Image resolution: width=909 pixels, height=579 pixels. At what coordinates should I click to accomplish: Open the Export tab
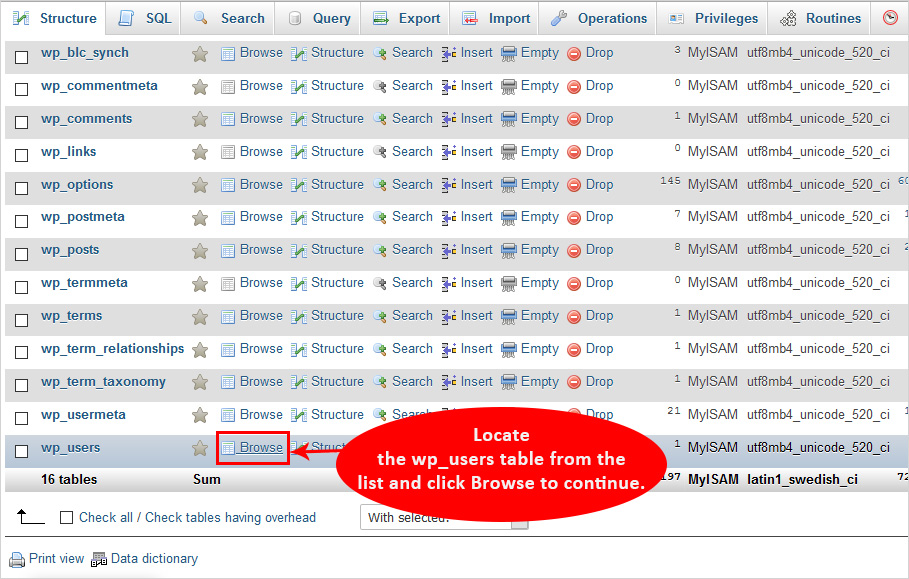[406, 18]
